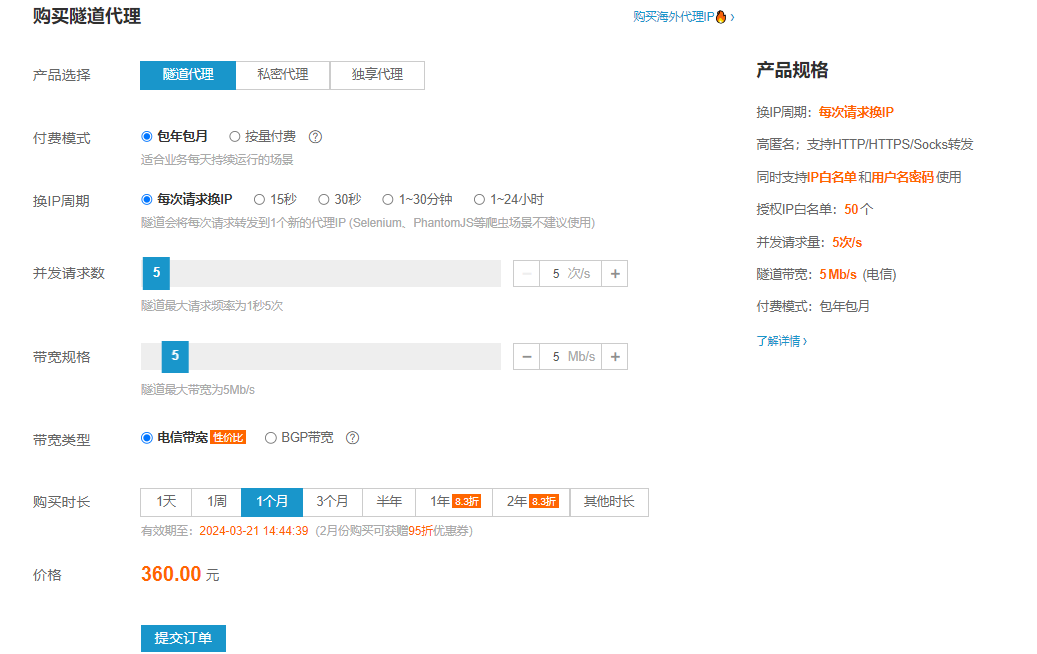Image resolution: width=1037 pixels, height=654 pixels.
Task: Click the 并发请求数 slider handle
Action: pos(156,274)
